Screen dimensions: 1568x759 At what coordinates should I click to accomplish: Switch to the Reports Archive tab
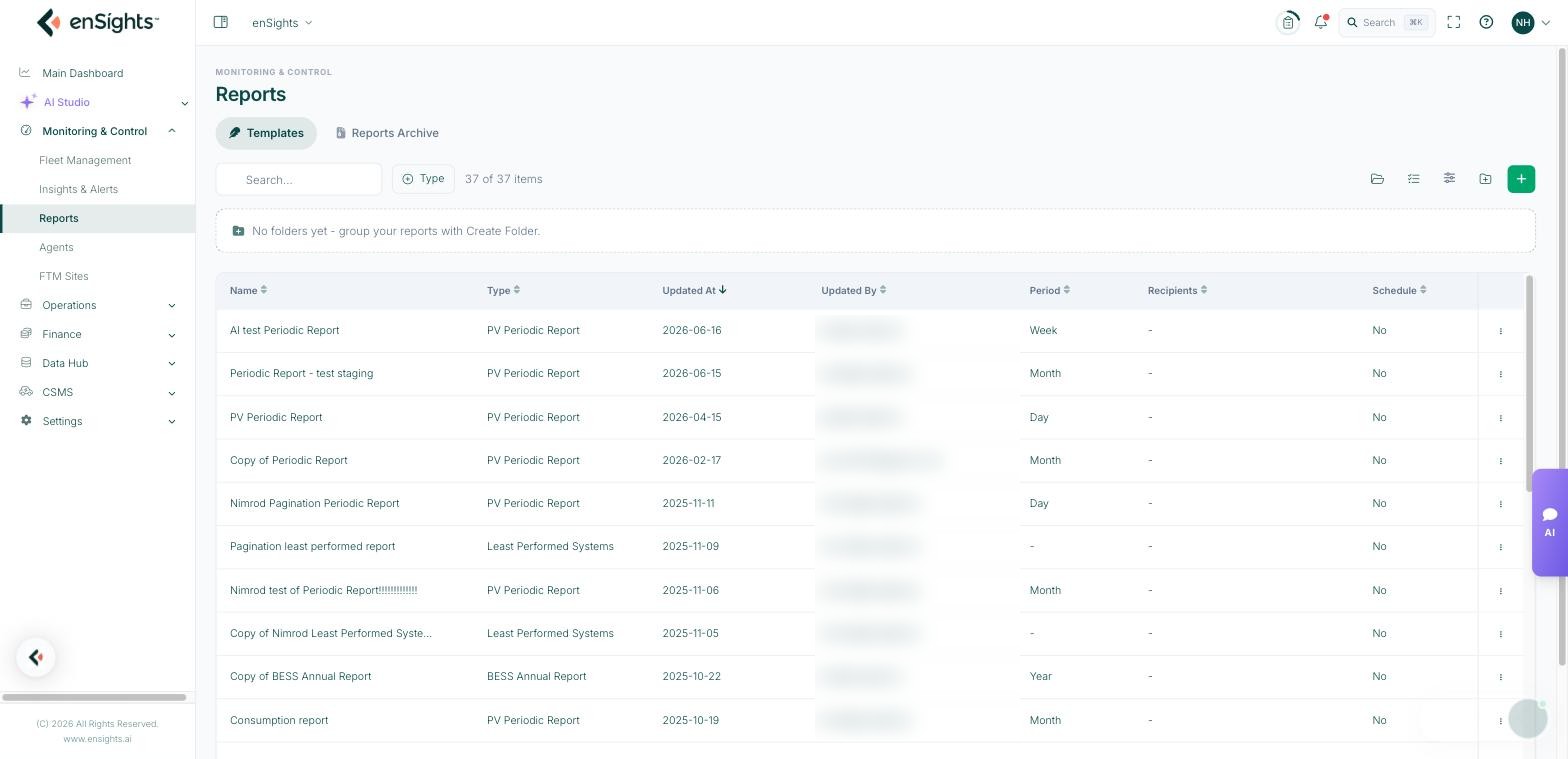point(387,133)
